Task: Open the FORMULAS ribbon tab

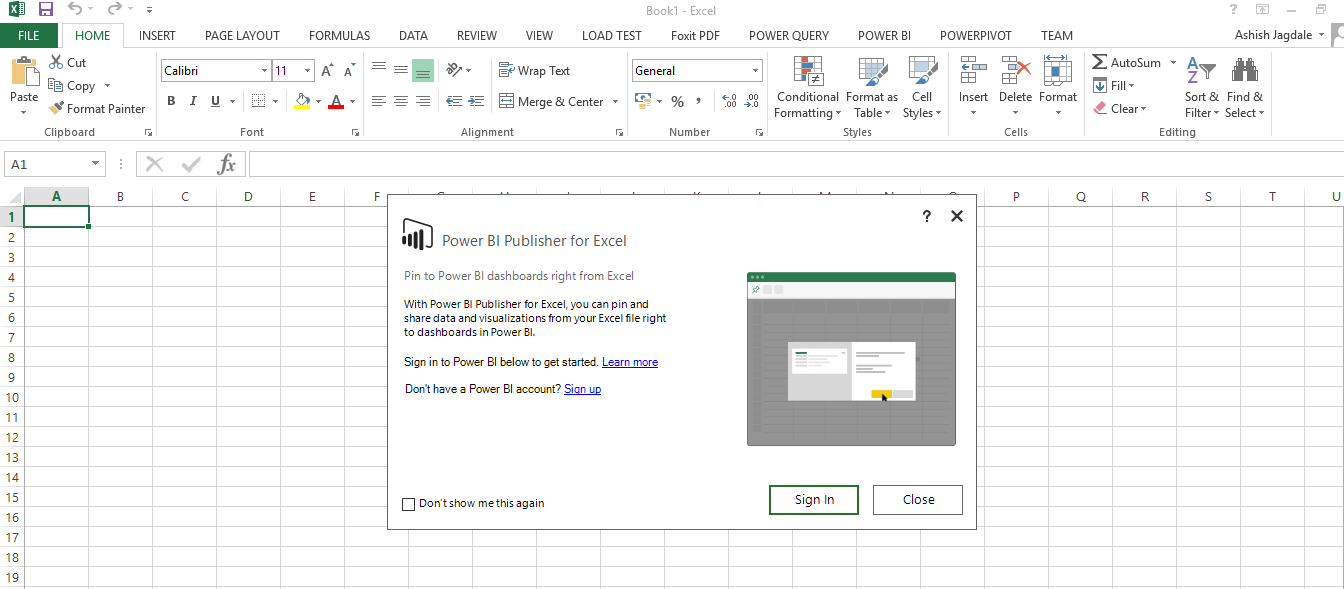Action: pyautogui.click(x=338, y=35)
